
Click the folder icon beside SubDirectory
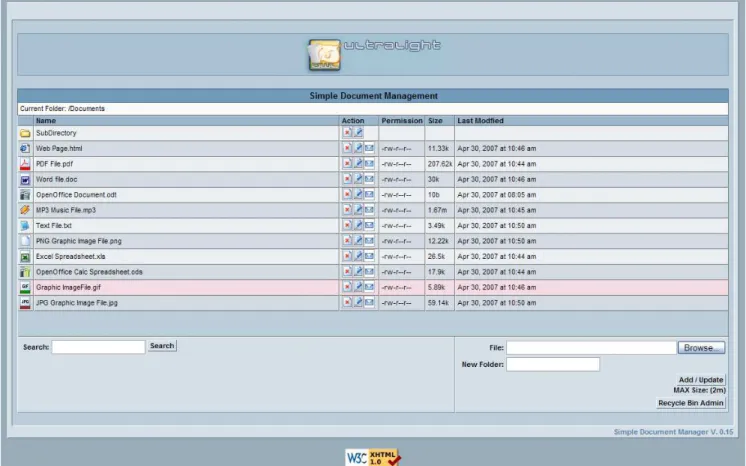tap(25, 133)
